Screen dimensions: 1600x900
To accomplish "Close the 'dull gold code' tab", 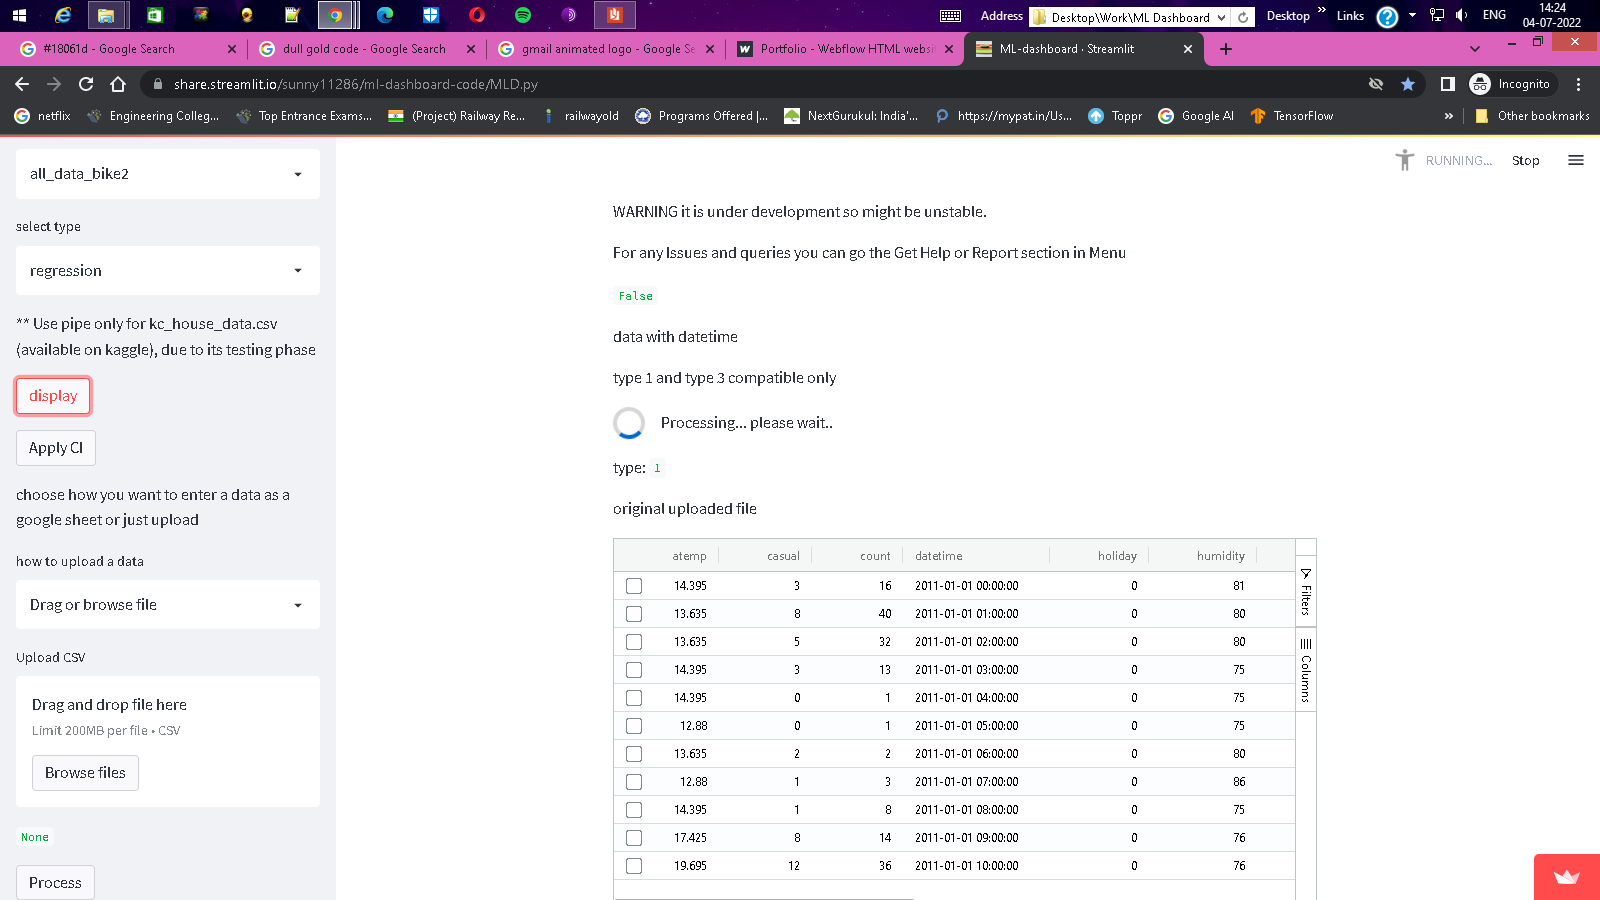I will tap(471, 49).
